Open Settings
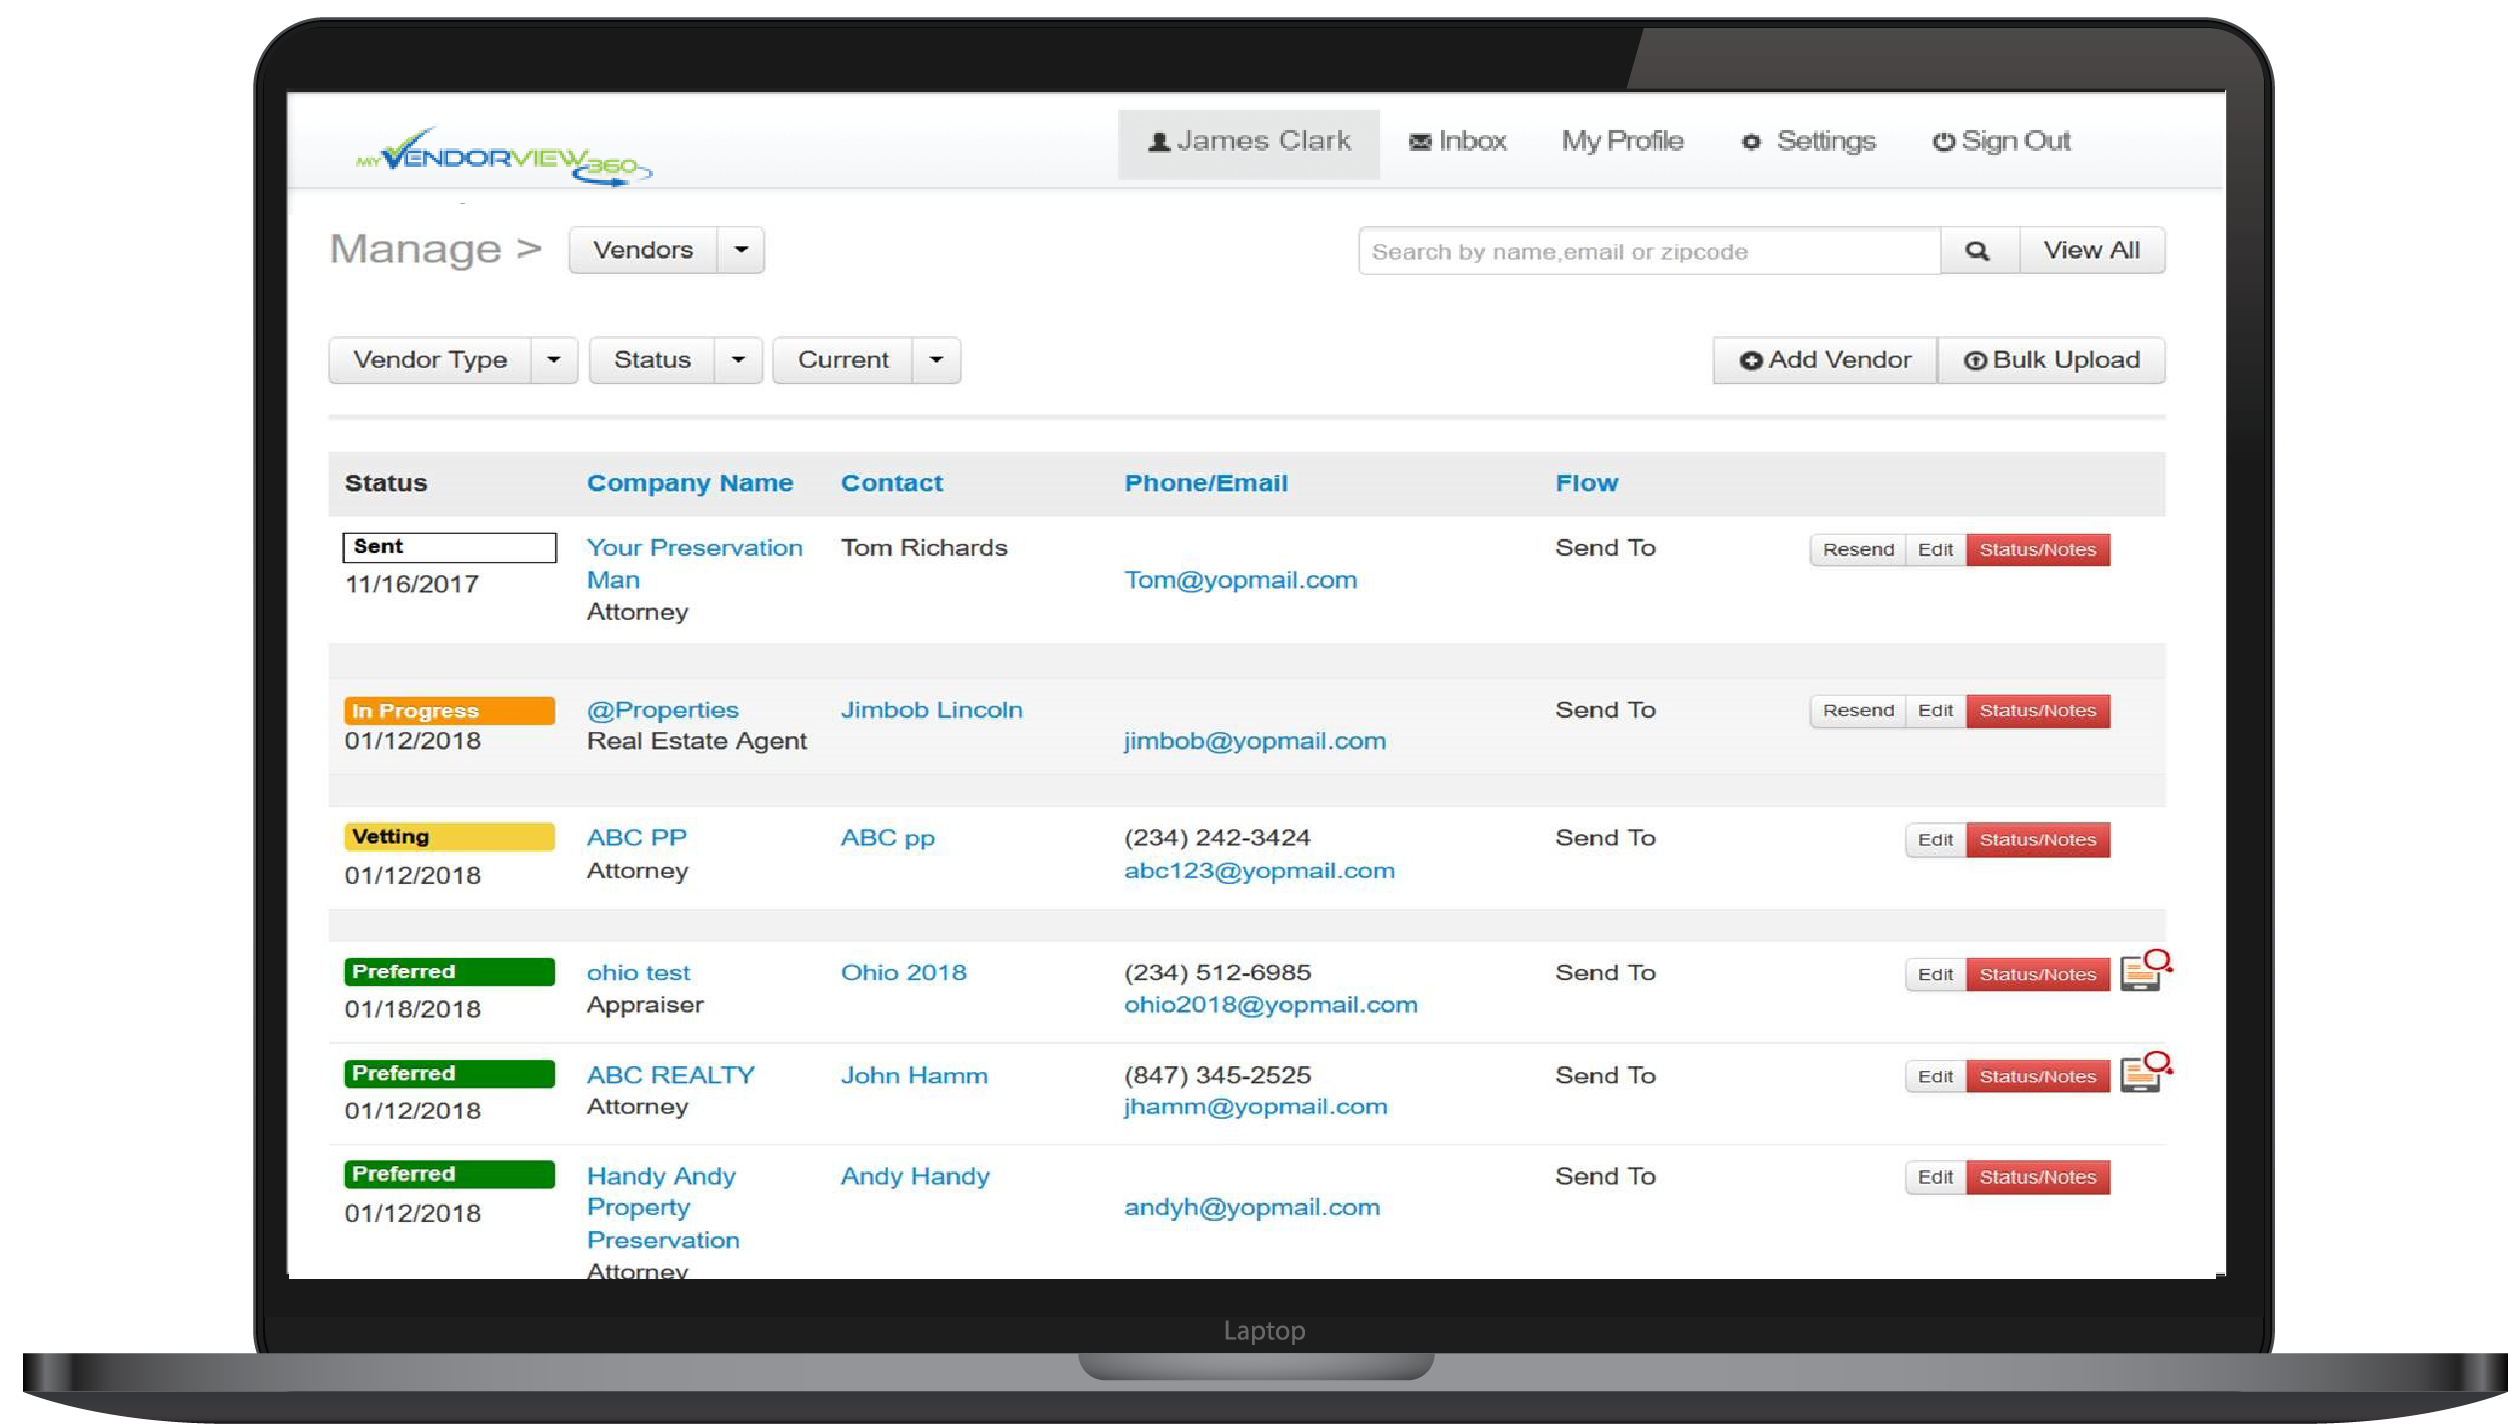The image size is (2511, 1428). (1809, 142)
